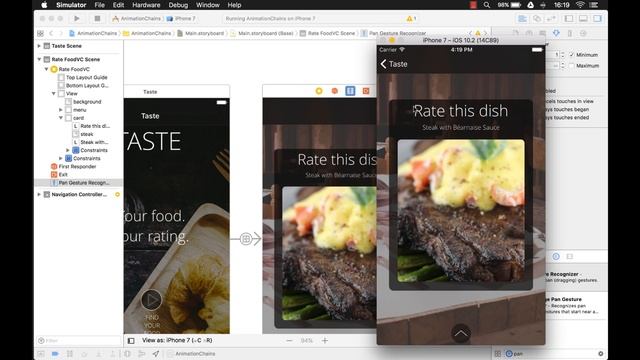
Task: Open the Identity inspector tab
Action: [x=542, y=33]
